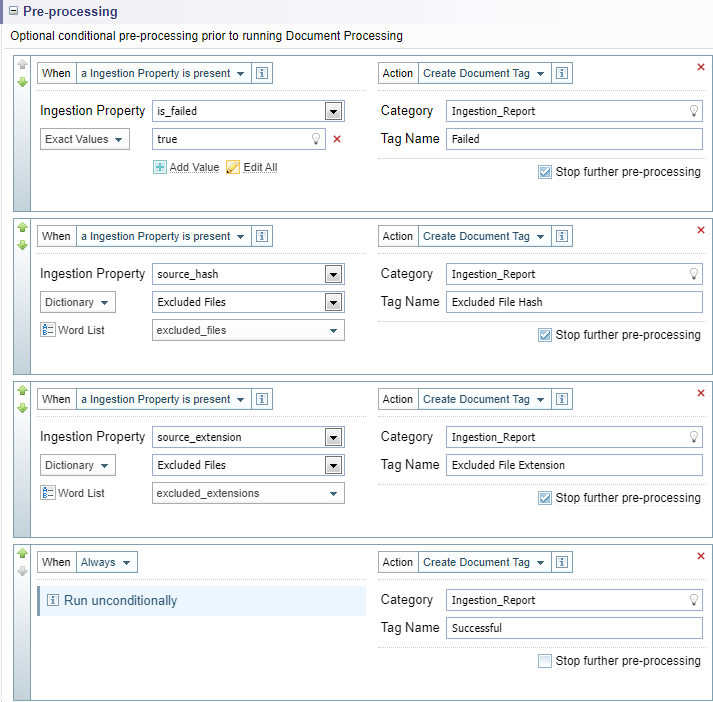Delete the Excluded File Extension rule

[700, 393]
